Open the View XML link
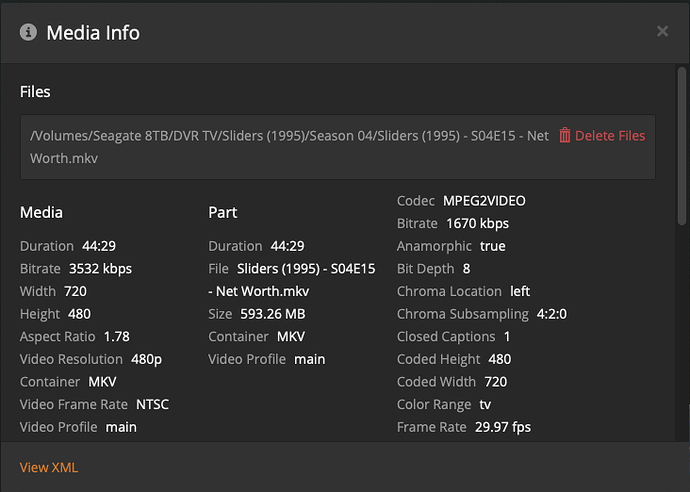 click(x=49, y=467)
